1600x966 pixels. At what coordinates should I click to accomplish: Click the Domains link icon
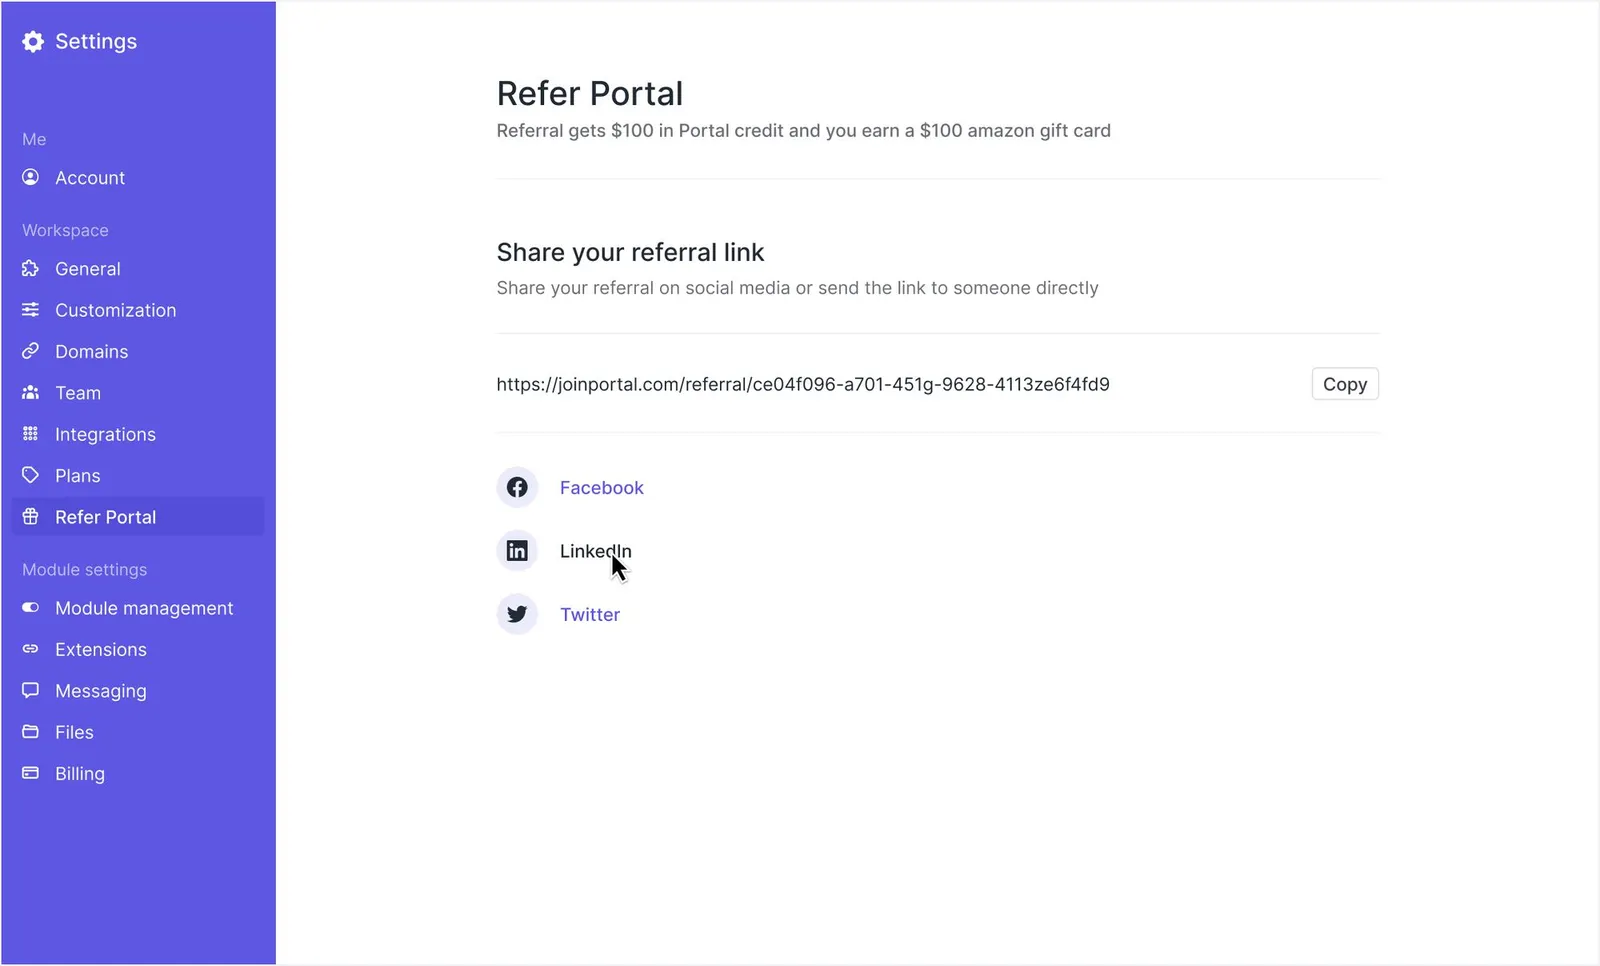tap(31, 351)
